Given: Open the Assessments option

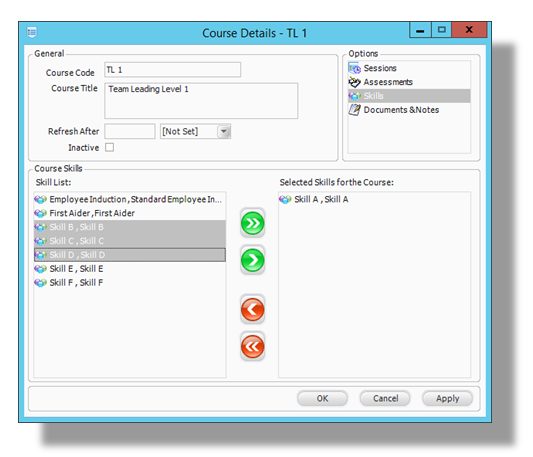Looking at the screenshot, I should [409, 82].
